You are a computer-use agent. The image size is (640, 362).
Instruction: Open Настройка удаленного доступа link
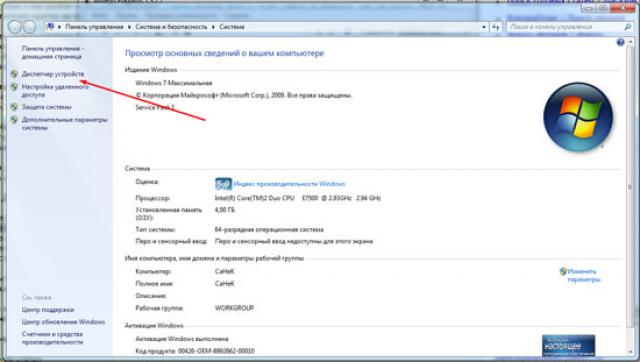55,91
